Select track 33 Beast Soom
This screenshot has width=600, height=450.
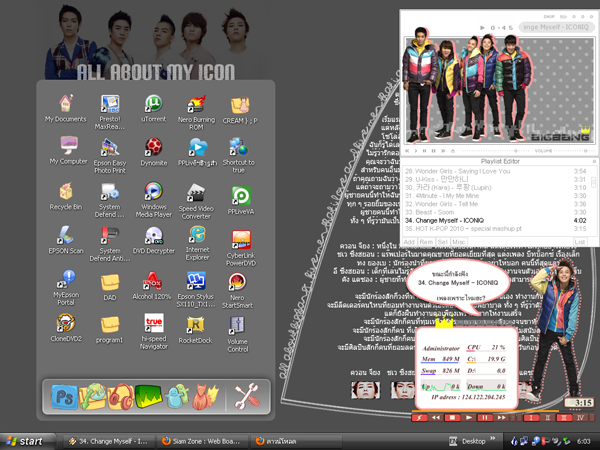tap(495, 212)
